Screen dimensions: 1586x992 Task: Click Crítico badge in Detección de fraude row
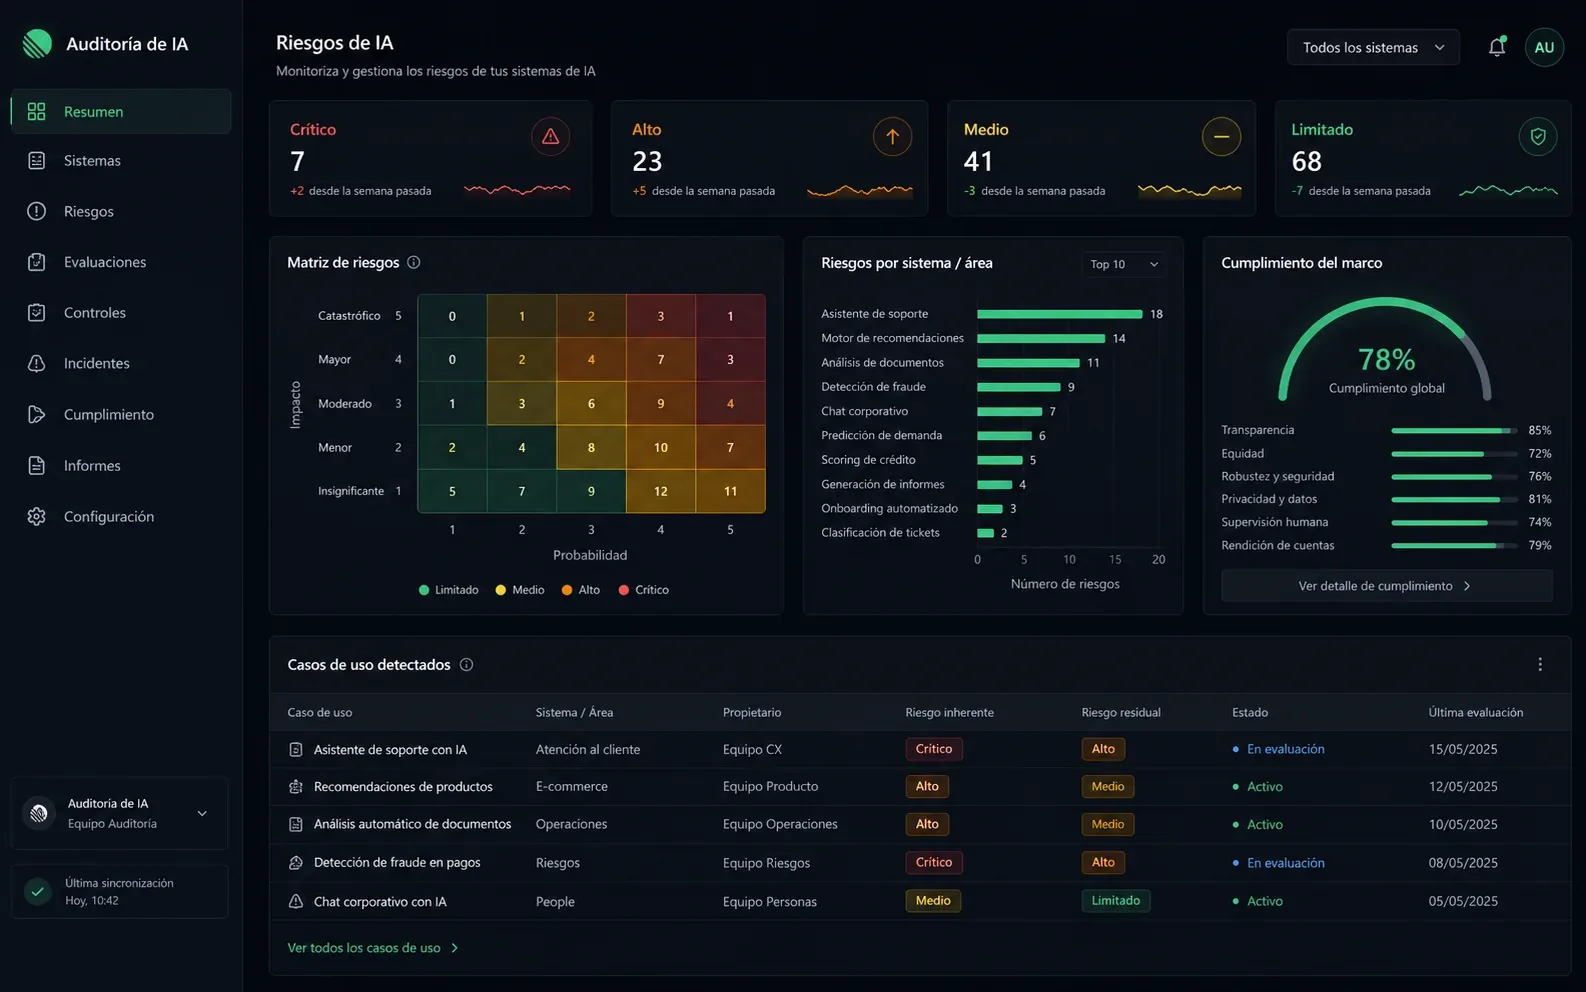(x=933, y=863)
